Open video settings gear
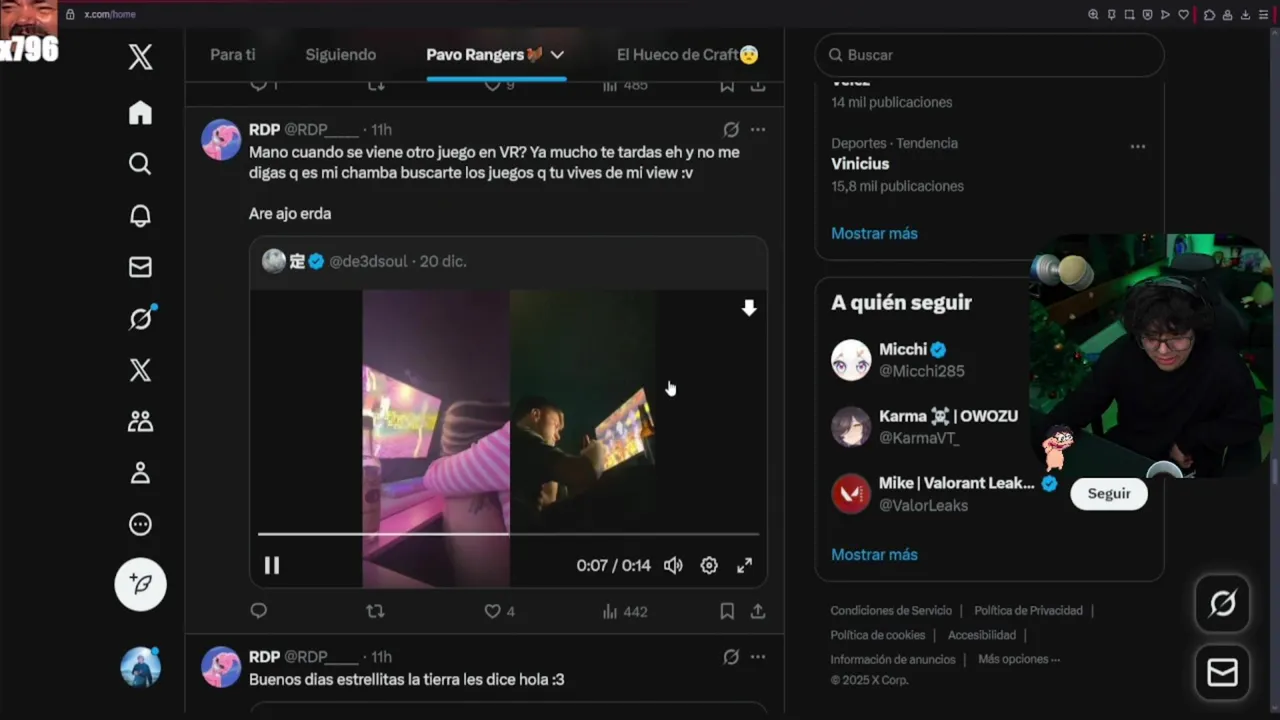The height and width of the screenshot is (720, 1280). click(709, 566)
